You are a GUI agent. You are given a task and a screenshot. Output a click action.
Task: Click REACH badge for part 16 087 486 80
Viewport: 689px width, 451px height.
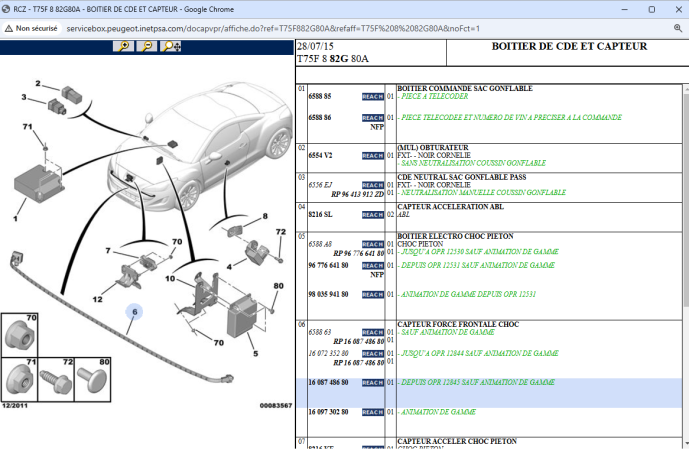373,383
